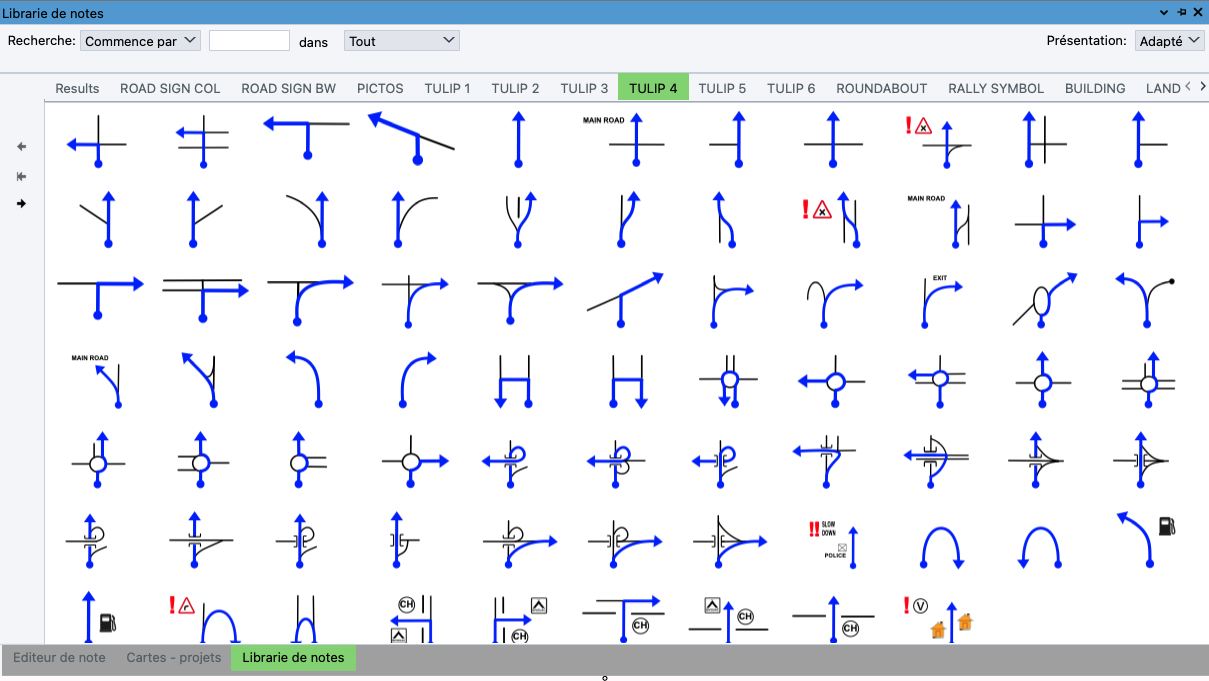Viewport: 1209px width, 681px height.
Task: Select the first U-turn arch tulip symbol
Action: click(x=940, y=546)
